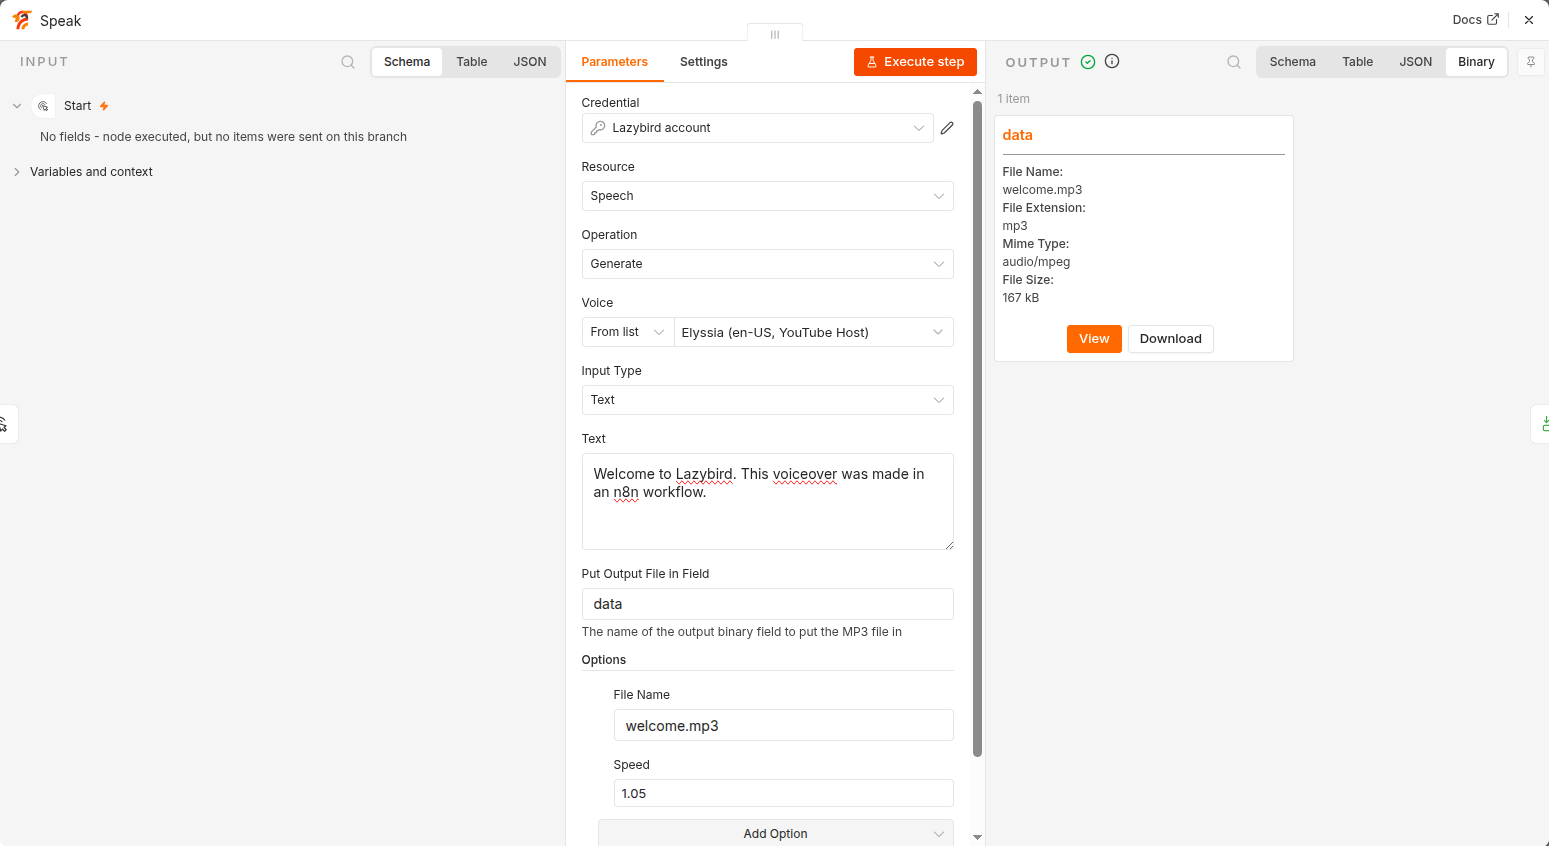This screenshot has width=1549, height=846.
Task: Click the search icon in the Input panel
Action: (x=348, y=62)
